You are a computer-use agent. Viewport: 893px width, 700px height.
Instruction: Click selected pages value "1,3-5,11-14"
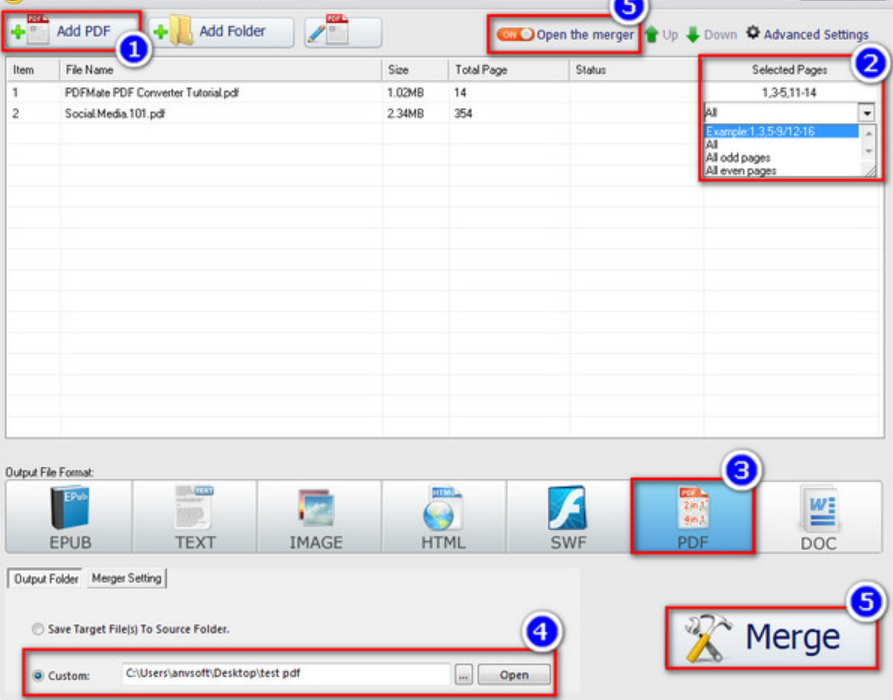[x=789, y=92]
